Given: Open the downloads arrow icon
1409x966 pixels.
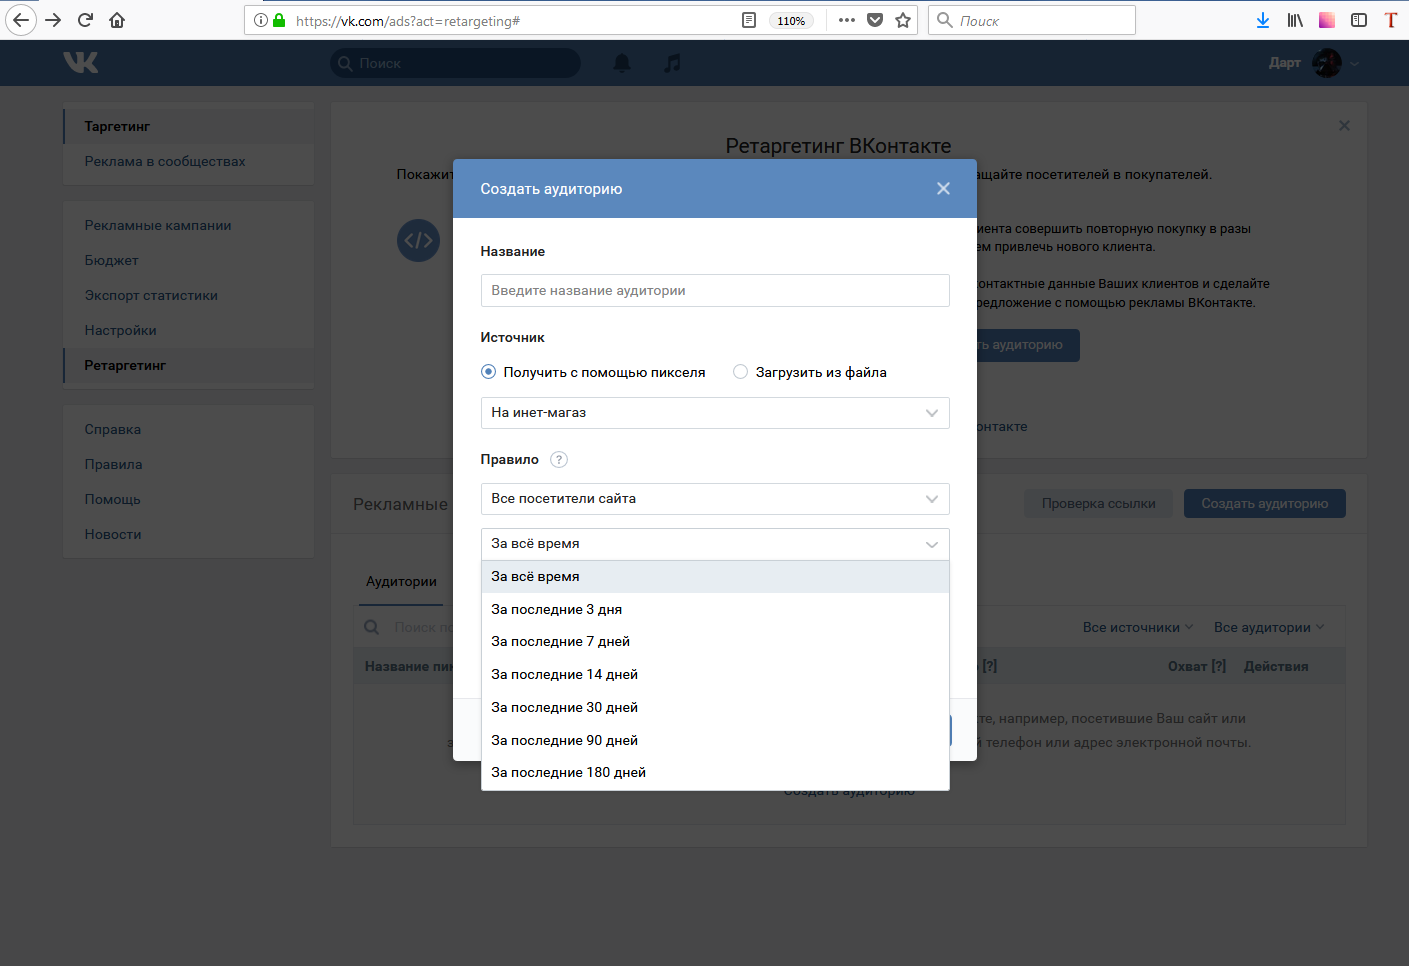Looking at the screenshot, I should click(1263, 20).
